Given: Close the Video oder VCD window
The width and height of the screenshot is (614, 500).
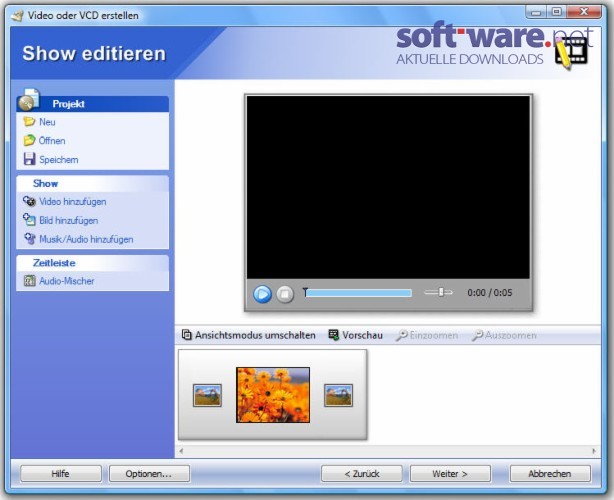Looking at the screenshot, I should pos(584,12).
